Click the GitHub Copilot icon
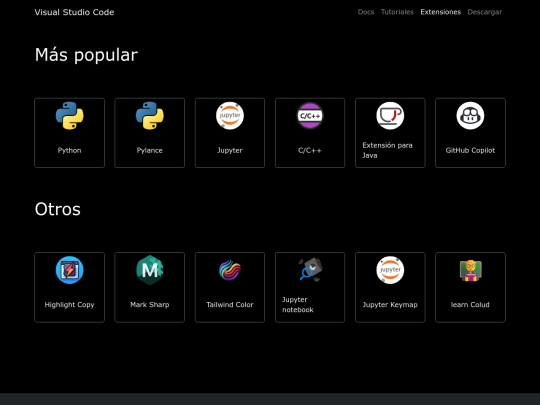540x405 pixels. (470, 116)
